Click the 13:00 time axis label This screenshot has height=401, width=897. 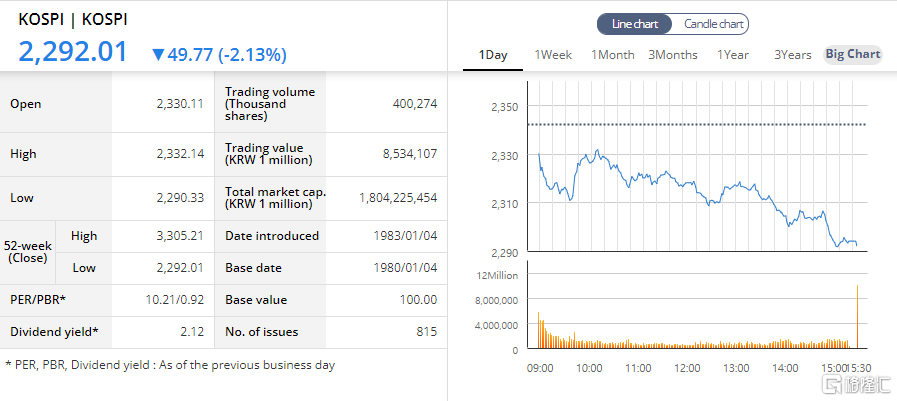(736, 368)
